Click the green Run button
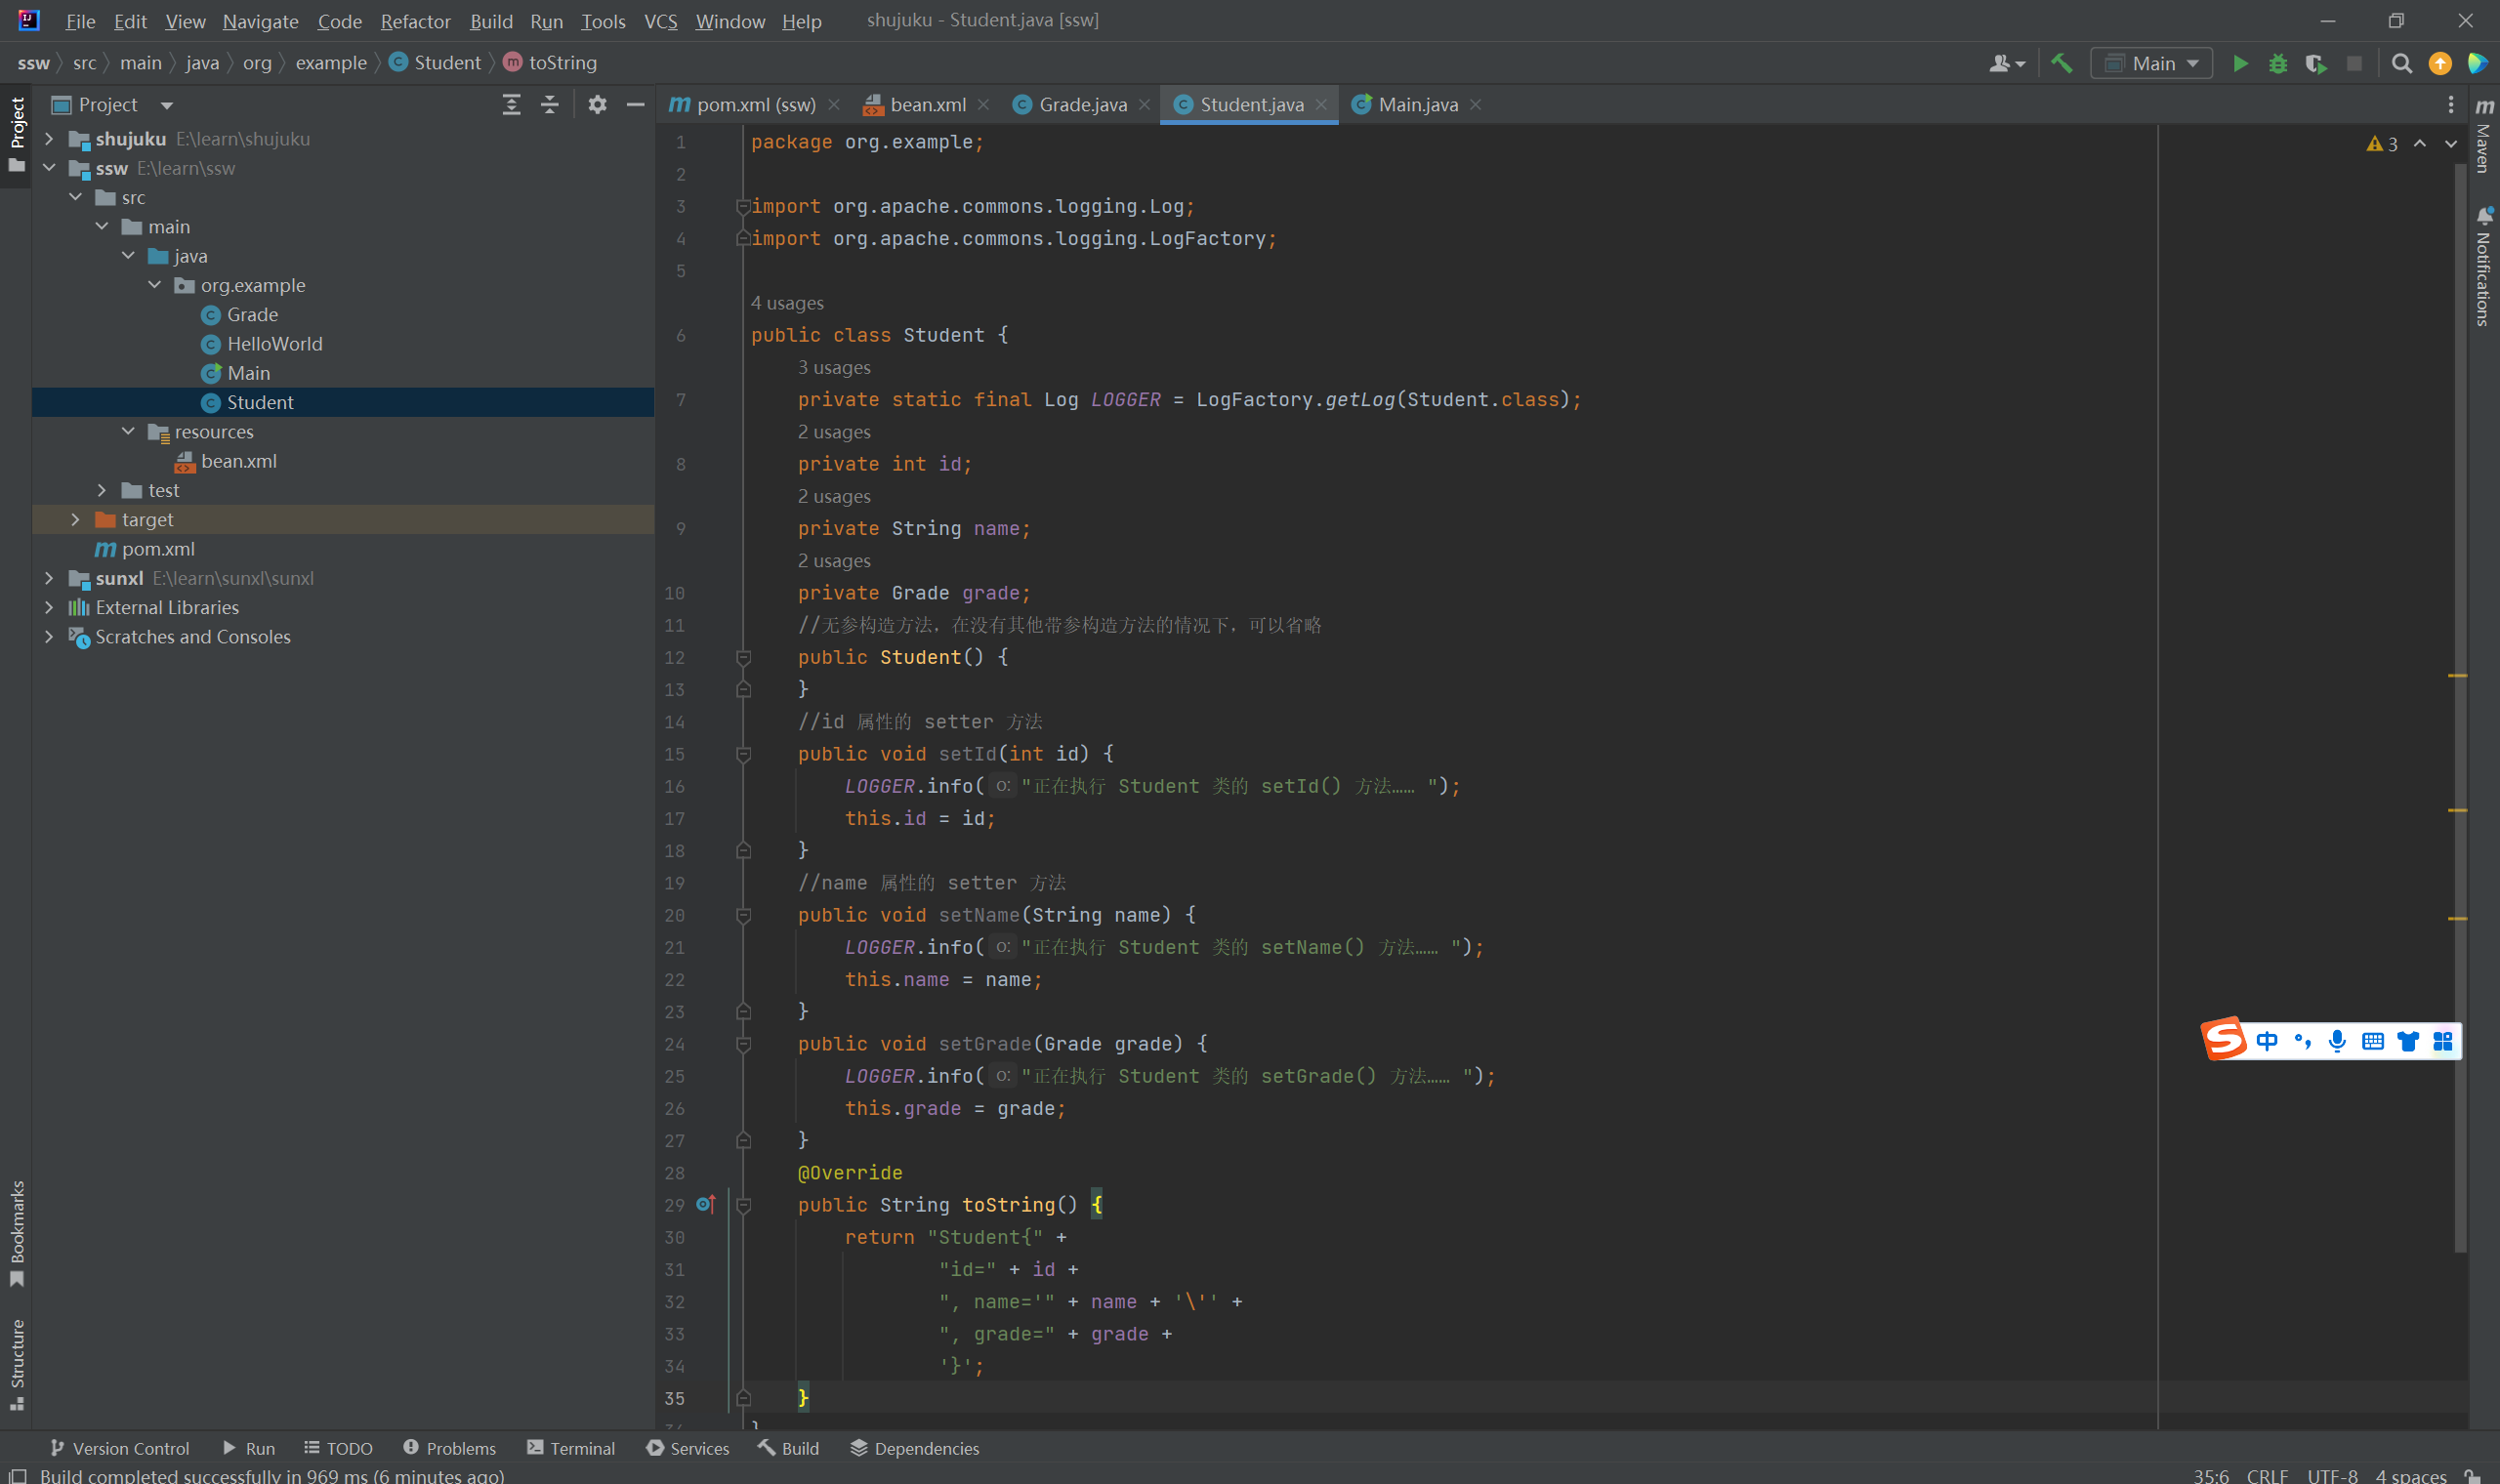Viewport: 2500px width, 1484px height. [x=2240, y=64]
